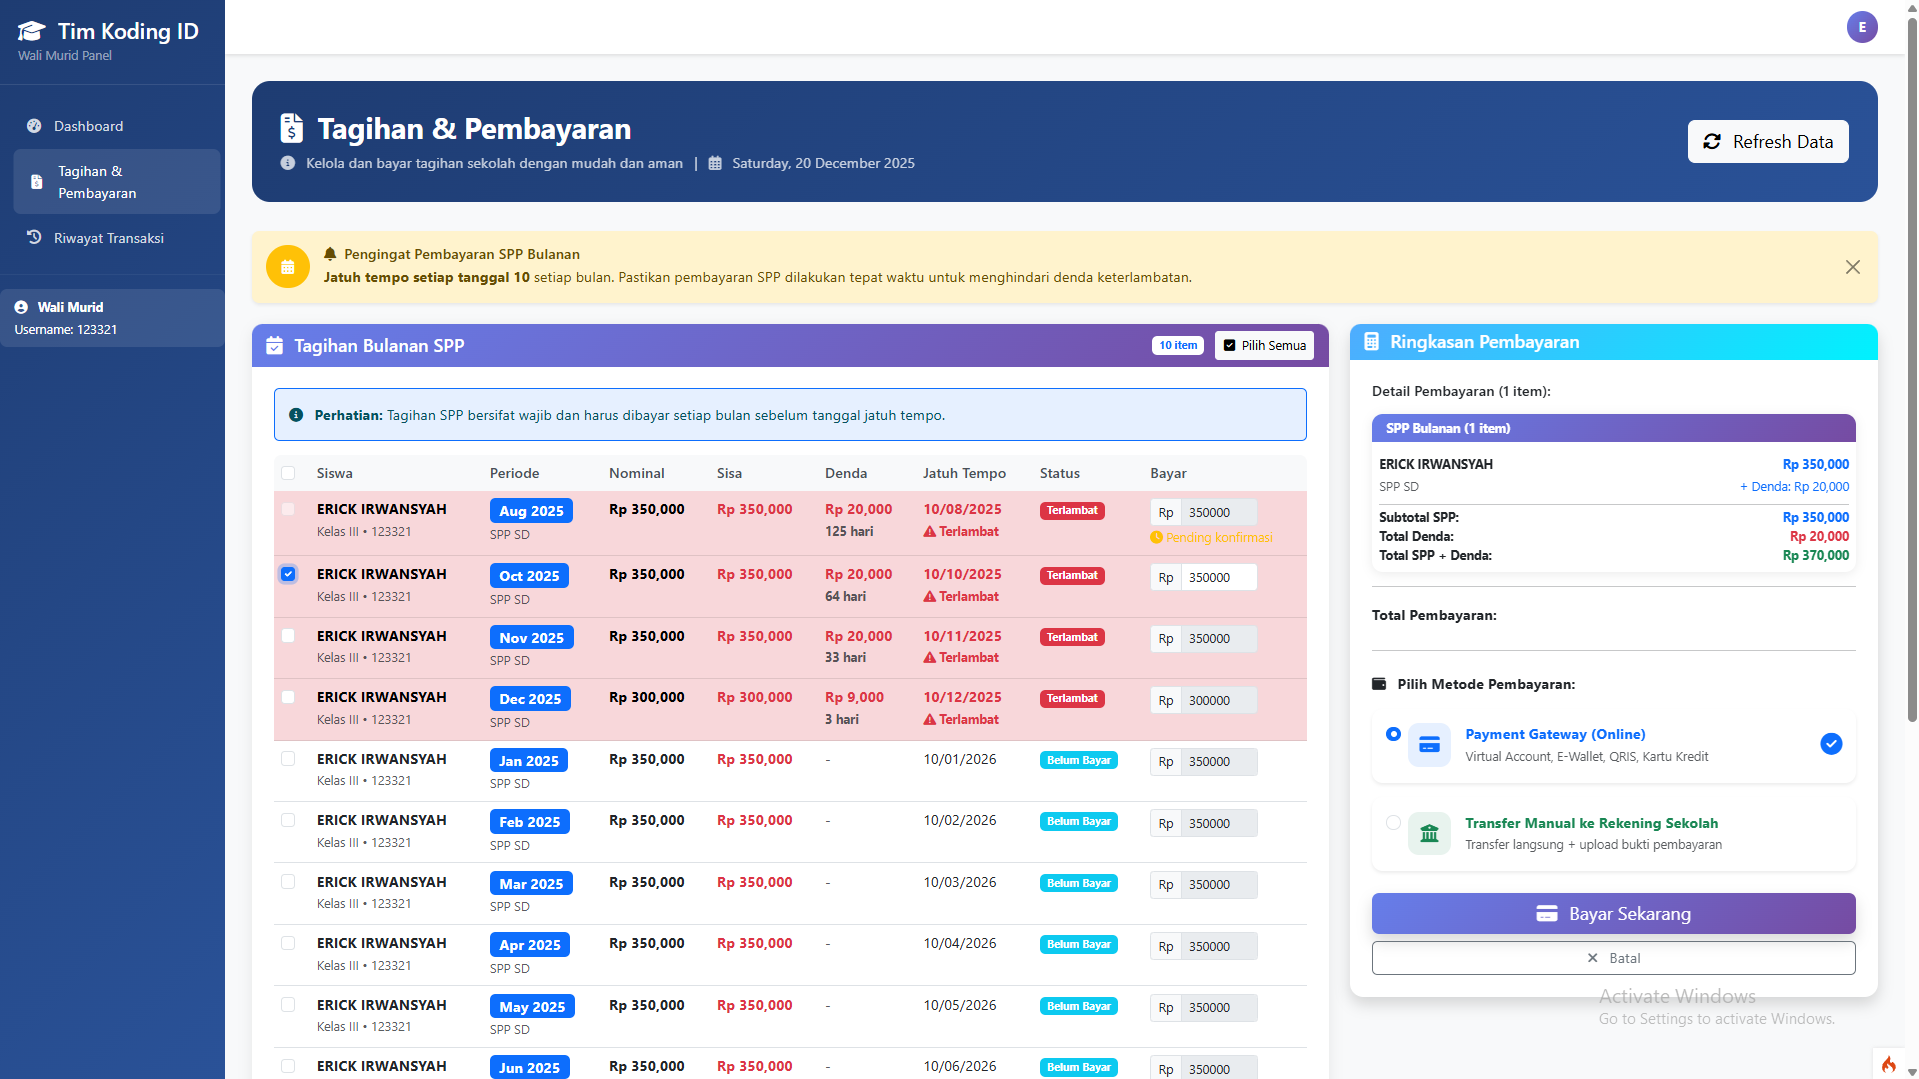Click the Batal button in the payment summary

[1612, 957]
